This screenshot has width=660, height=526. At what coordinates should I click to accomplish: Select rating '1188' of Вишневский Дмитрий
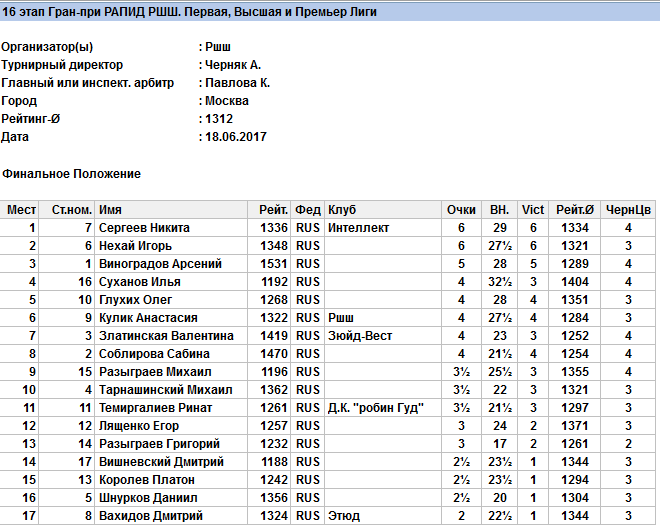(x=274, y=462)
